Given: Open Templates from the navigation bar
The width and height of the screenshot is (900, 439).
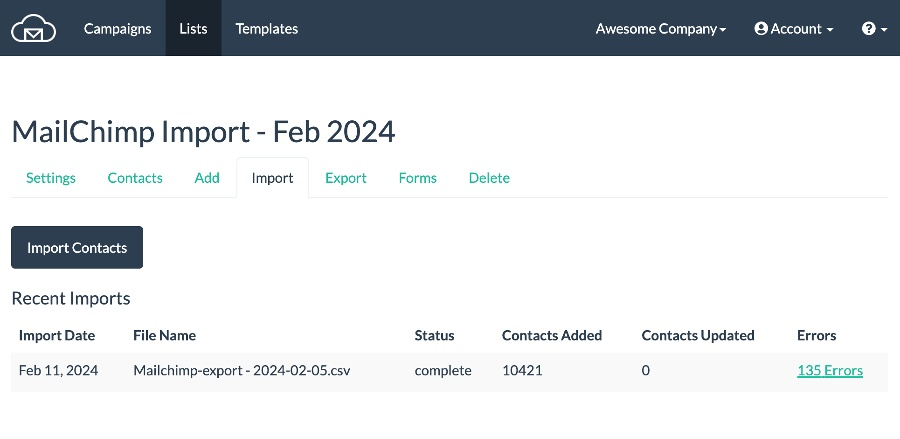Looking at the screenshot, I should click(x=266, y=29).
